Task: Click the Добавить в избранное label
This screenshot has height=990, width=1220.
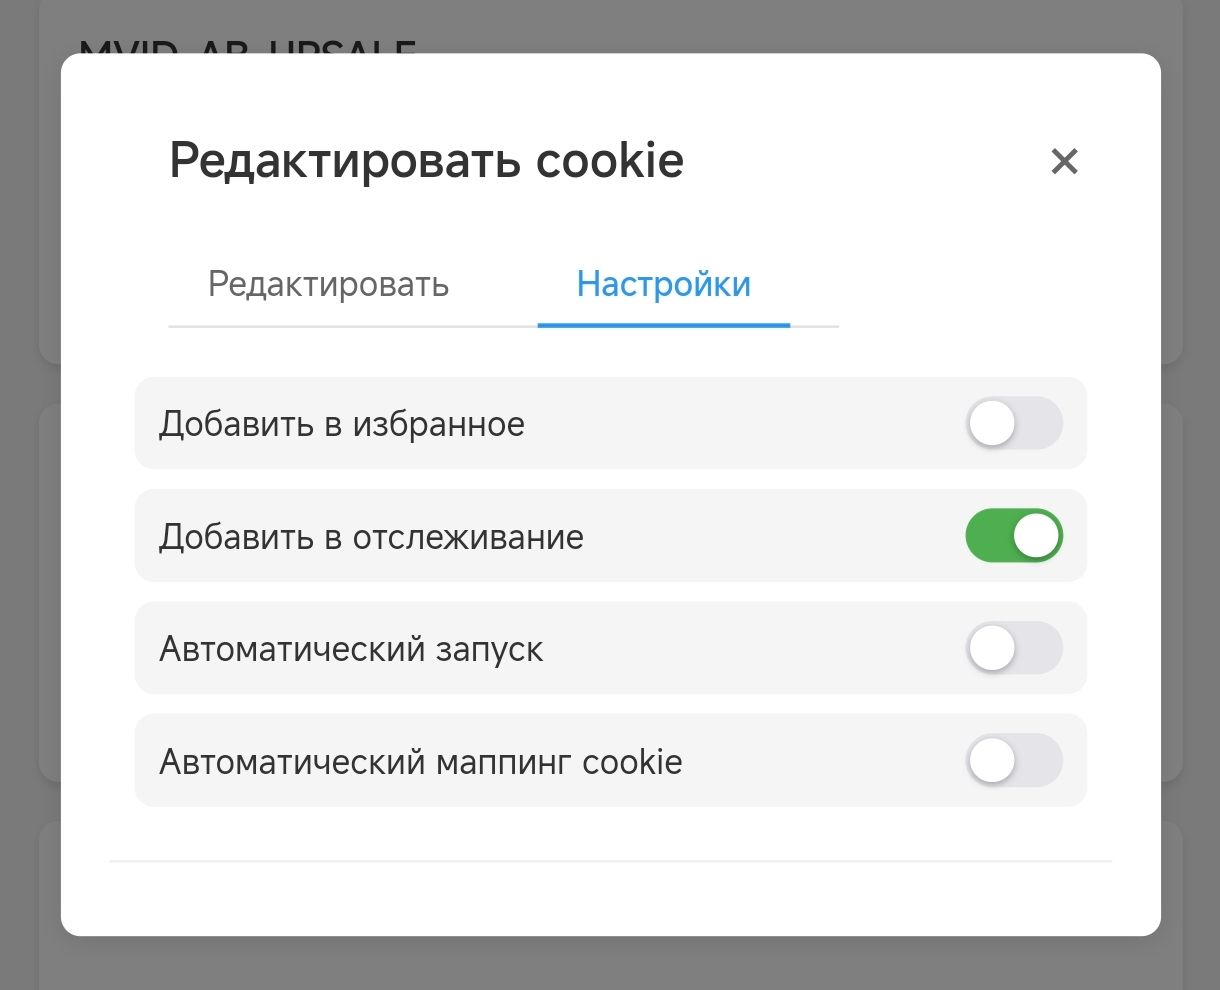Action: [x=342, y=424]
